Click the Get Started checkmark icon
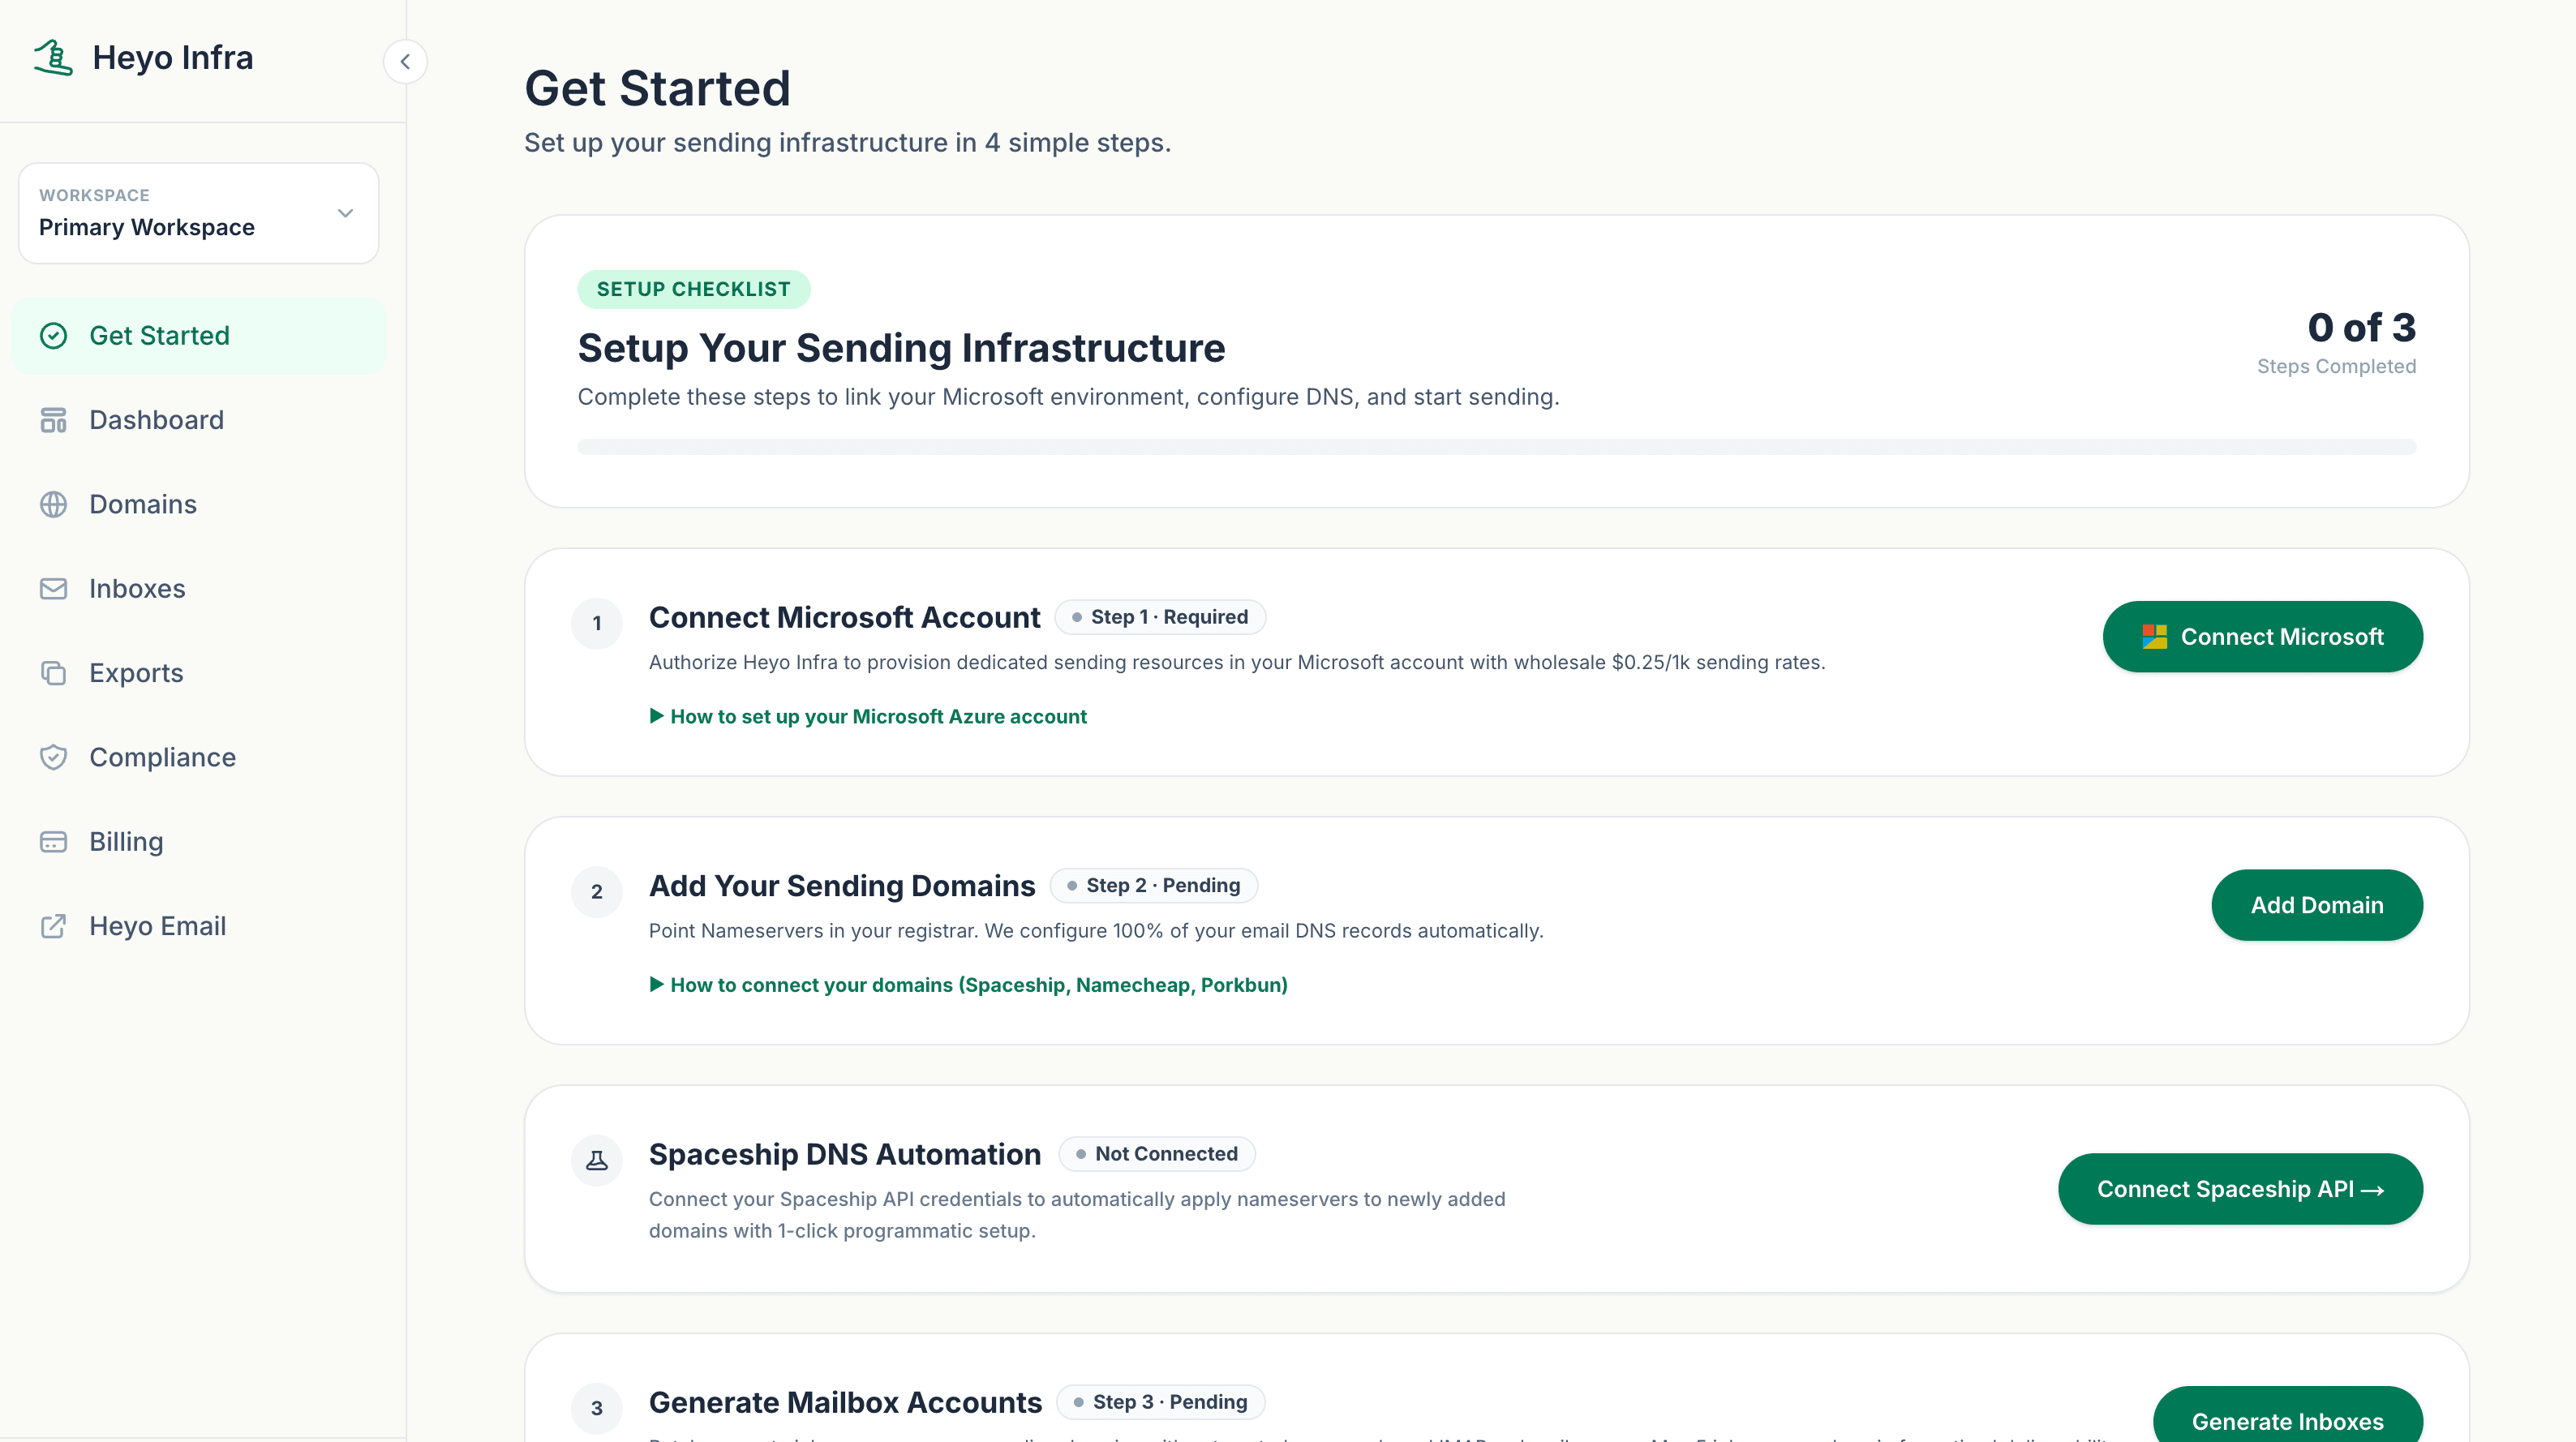The width and height of the screenshot is (2576, 1442). click(x=53, y=336)
